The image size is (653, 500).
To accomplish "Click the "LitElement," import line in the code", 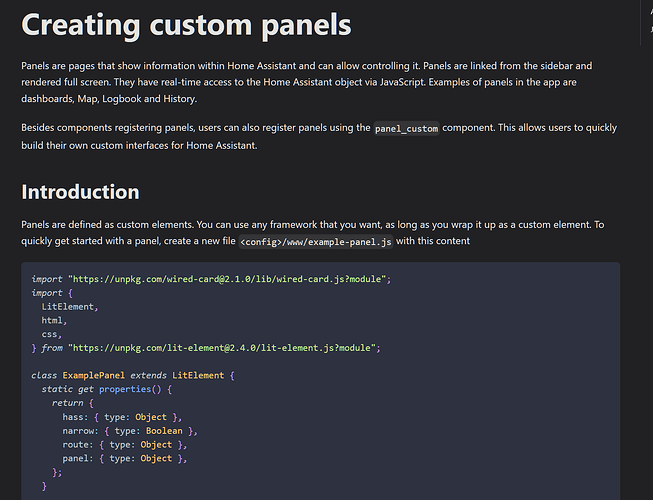I will [70, 306].
